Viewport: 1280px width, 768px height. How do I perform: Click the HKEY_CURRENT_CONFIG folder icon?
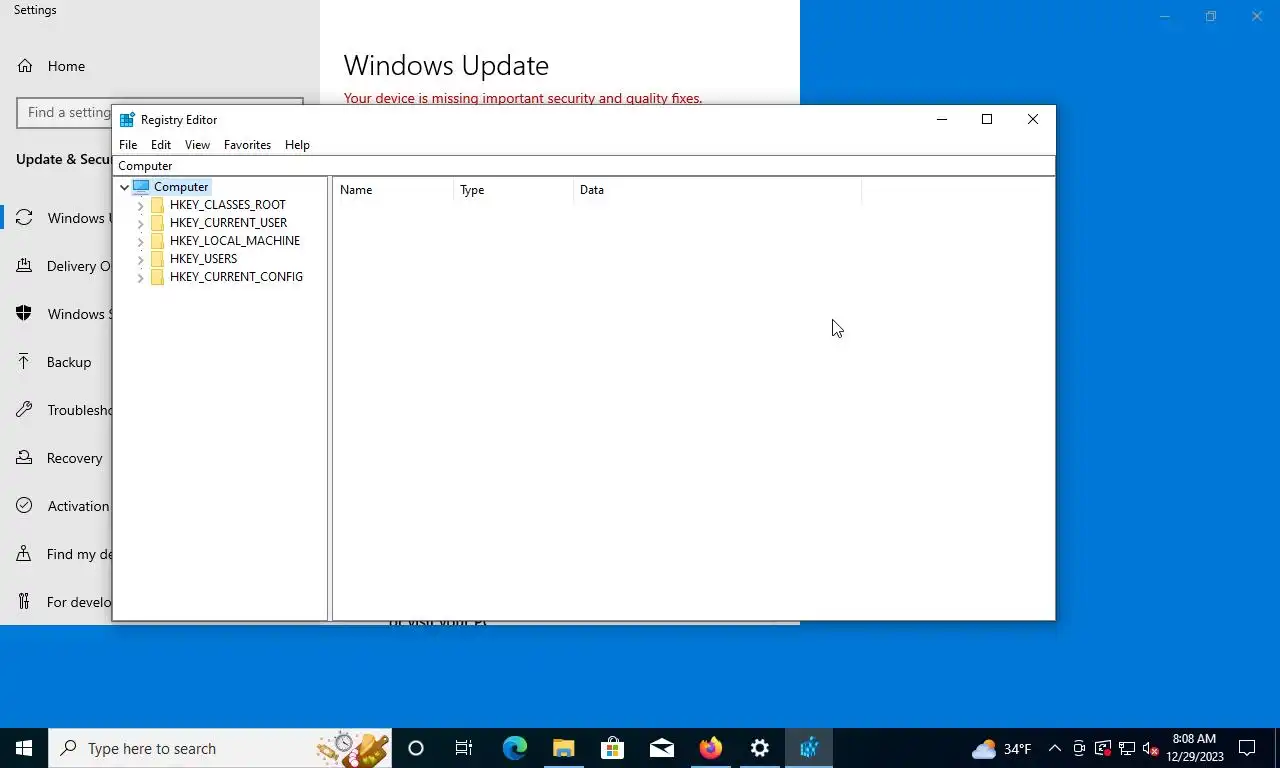click(157, 277)
